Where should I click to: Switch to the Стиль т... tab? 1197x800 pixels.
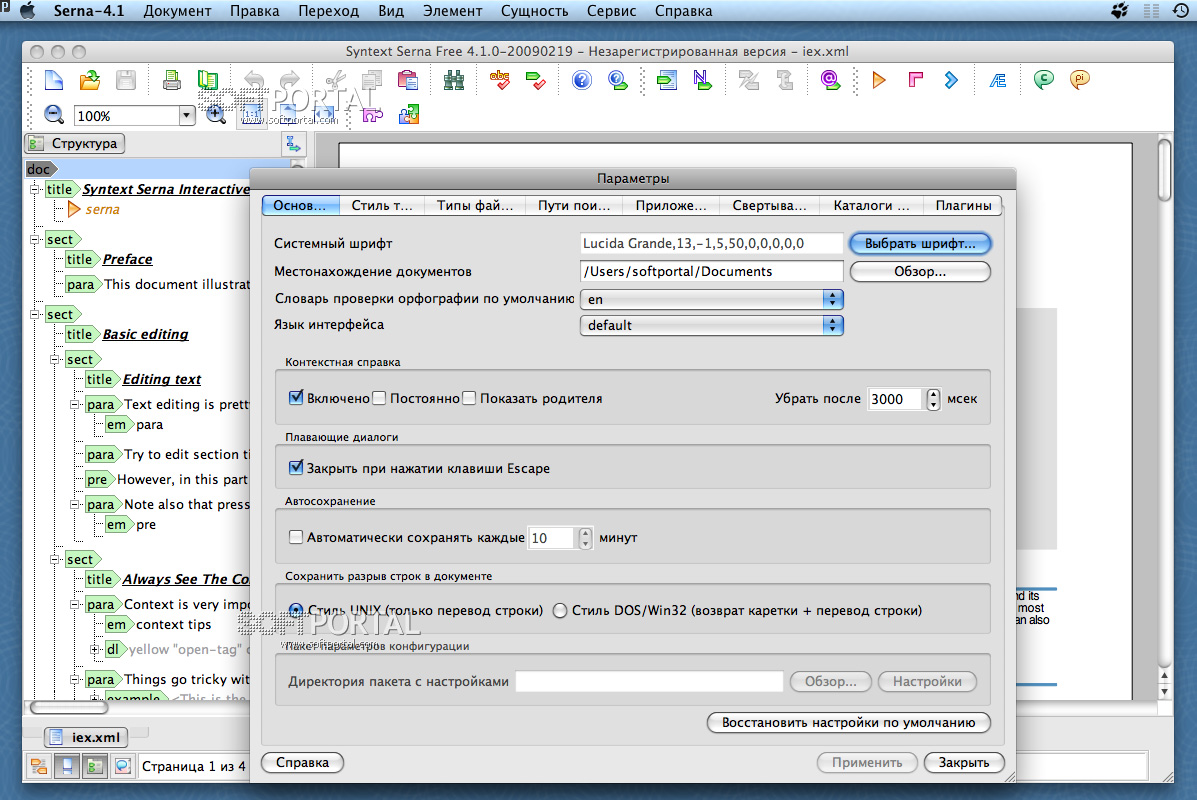pyautogui.click(x=382, y=205)
